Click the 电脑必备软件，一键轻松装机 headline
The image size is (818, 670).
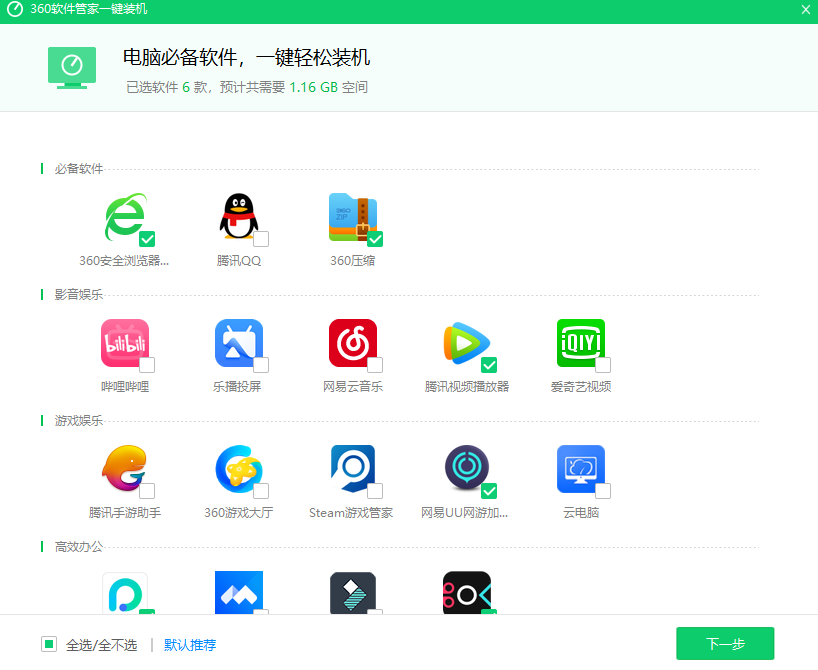click(246, 57)
